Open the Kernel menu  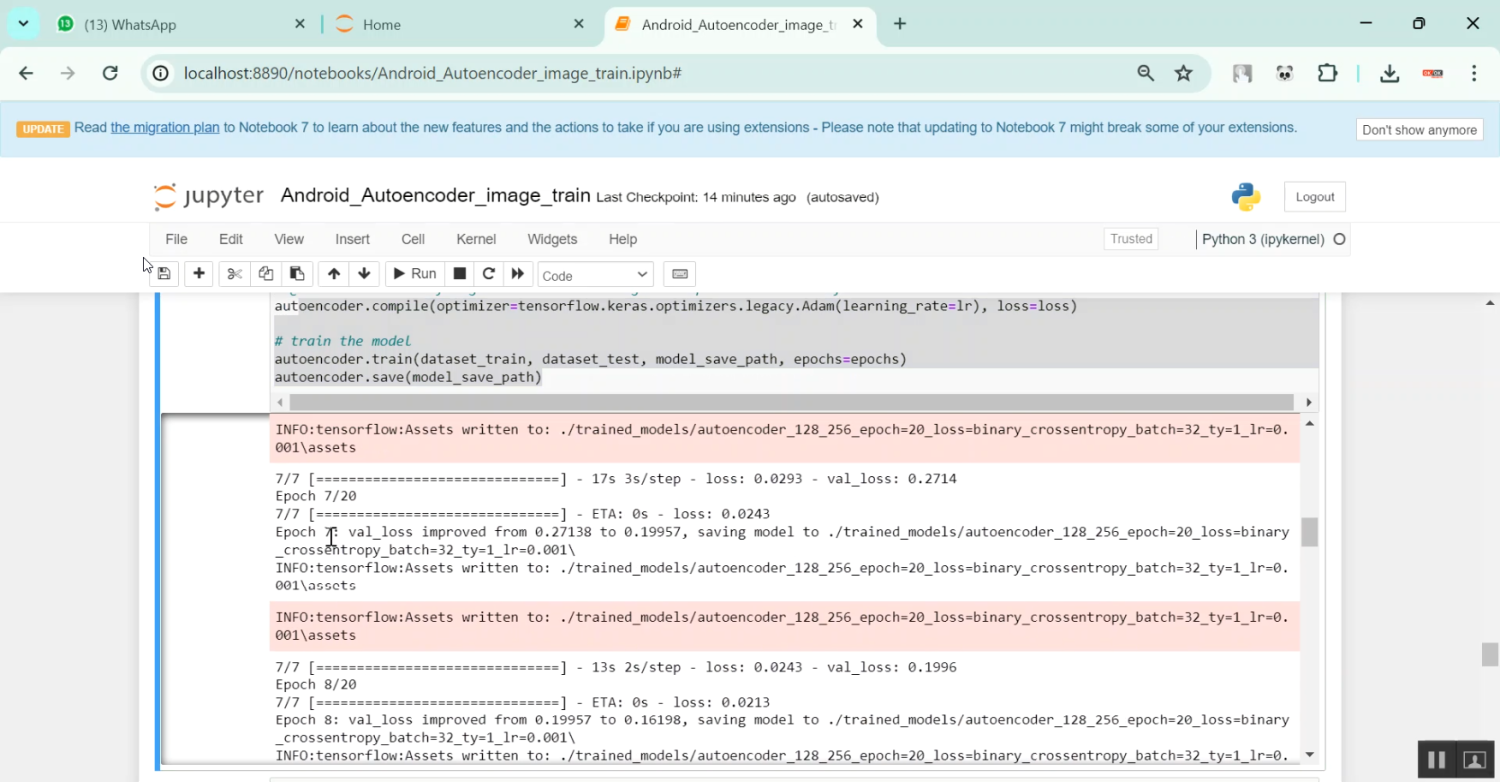[476, 239]
